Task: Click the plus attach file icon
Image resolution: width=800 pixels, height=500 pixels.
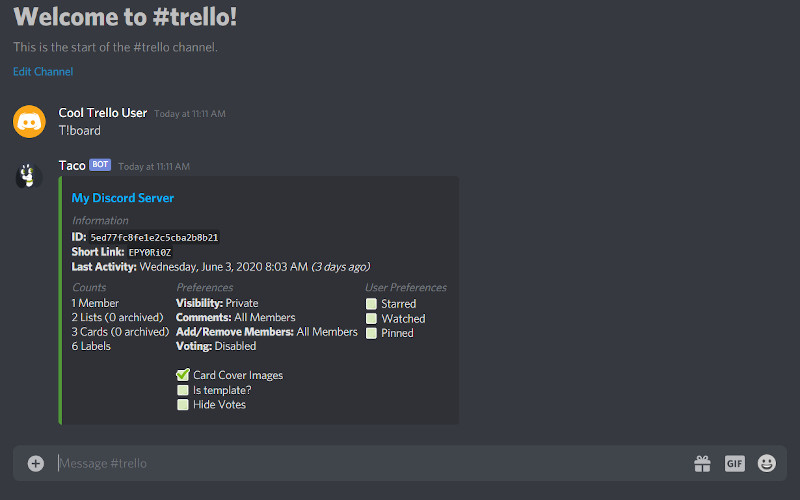Action: [x=35, y=463]
